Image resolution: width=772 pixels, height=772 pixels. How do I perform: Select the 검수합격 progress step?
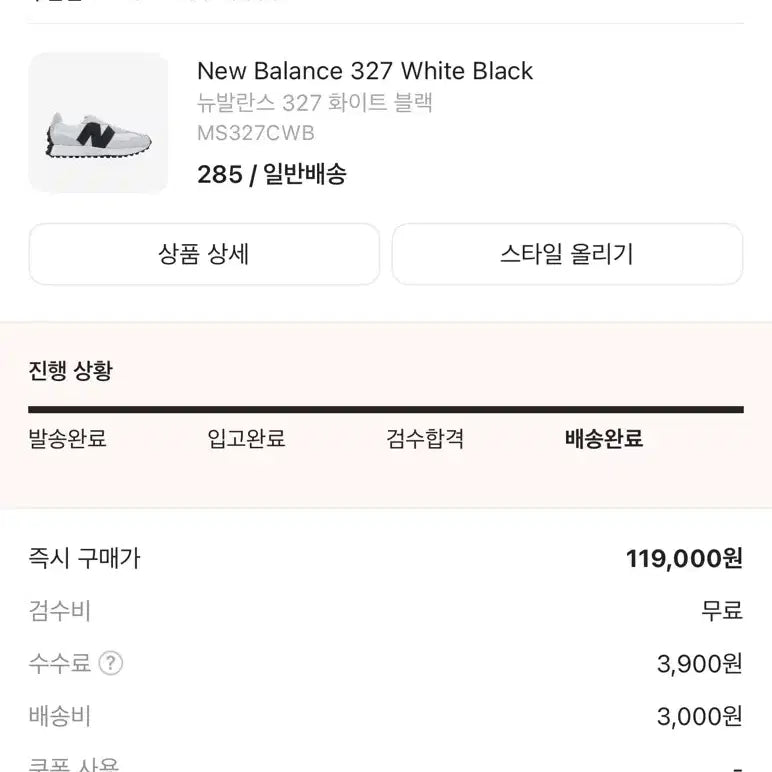(x=425, y=438)
